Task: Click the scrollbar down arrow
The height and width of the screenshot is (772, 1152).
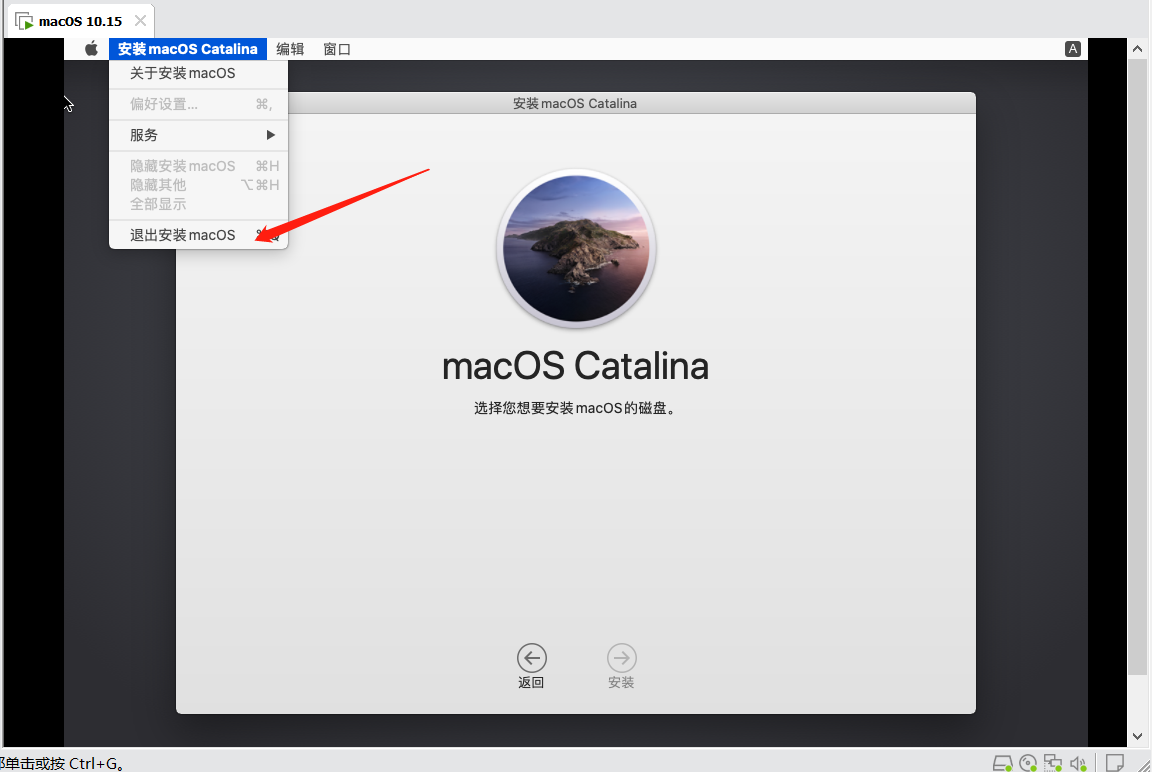Action: coord(1137,736)
